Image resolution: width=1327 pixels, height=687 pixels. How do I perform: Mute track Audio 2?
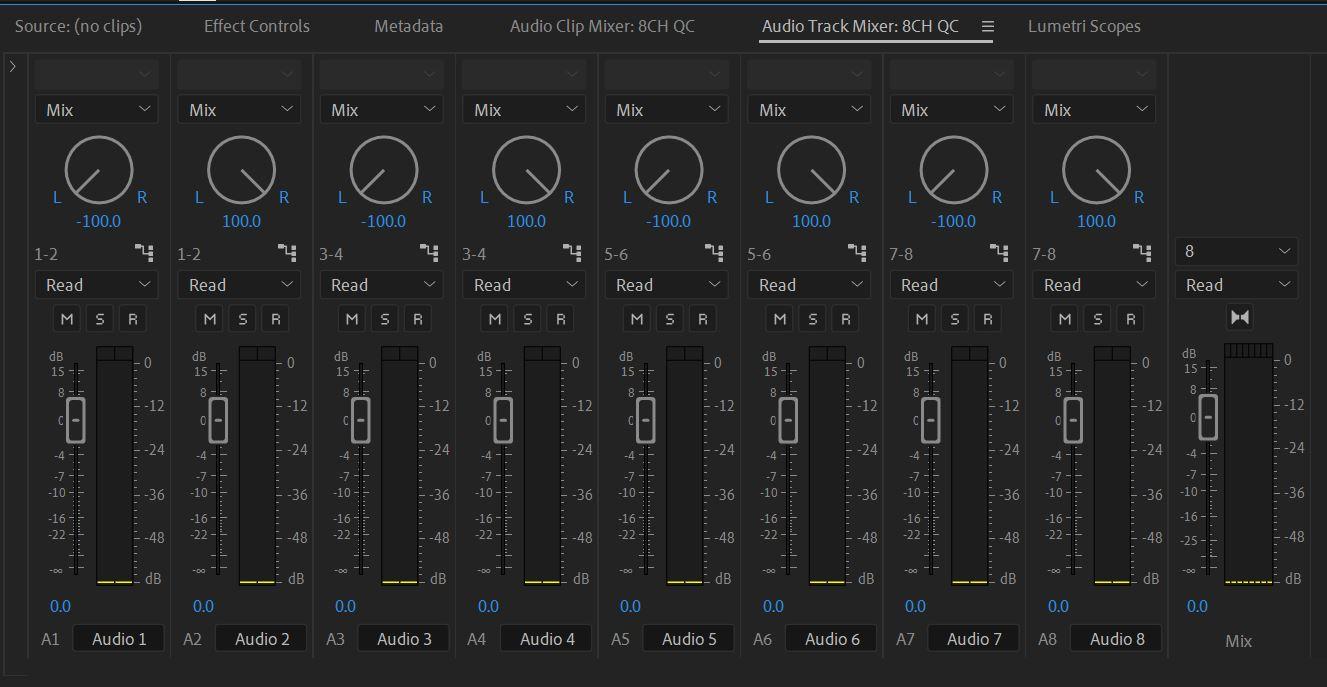click(x=210, y=319)
